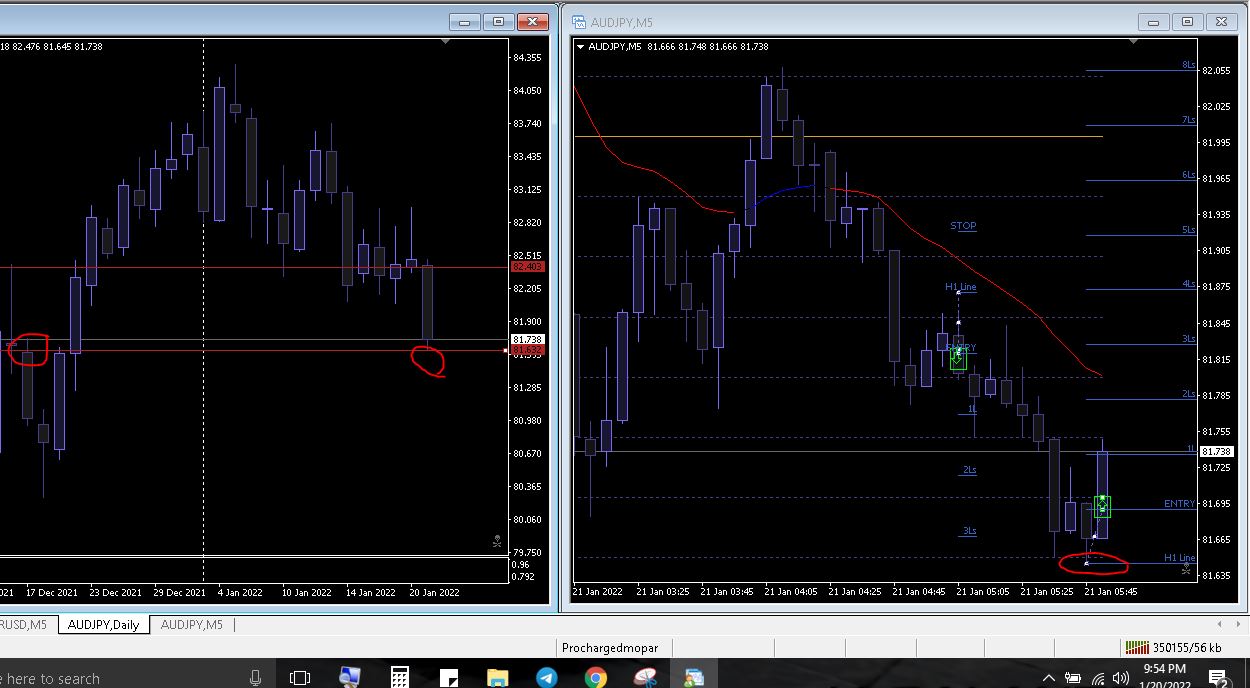Click the 21 Jan 05:45 time label
Image resolution: width=1250 pixels, height=688 pixels.
[x=1110, y=591]
